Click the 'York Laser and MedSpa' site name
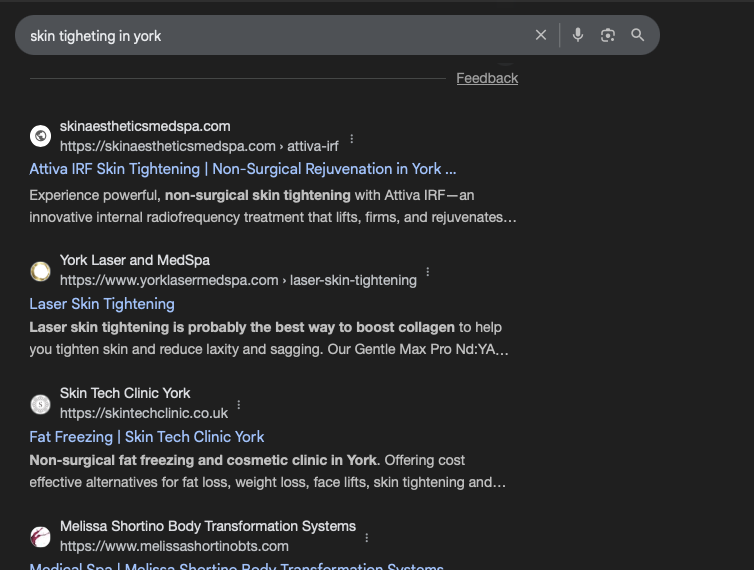This screenshot has height=570, width=754. tap(135, 260)
